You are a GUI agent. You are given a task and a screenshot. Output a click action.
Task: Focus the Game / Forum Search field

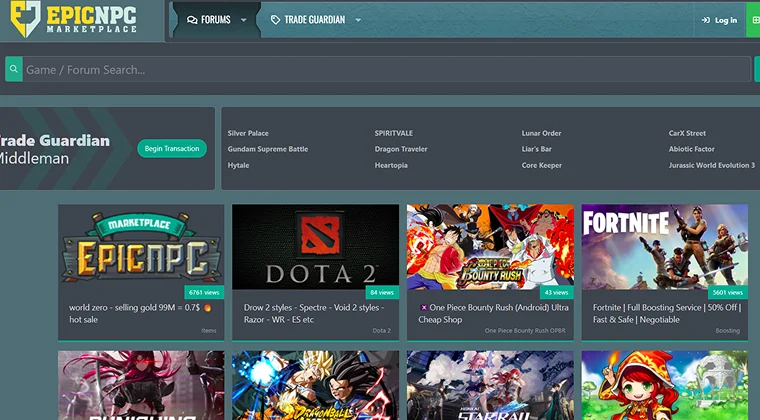point(386,69)
